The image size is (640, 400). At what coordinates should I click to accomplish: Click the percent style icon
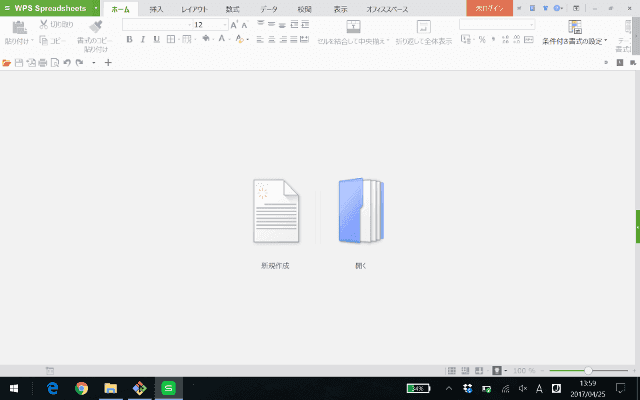[482, 39]
